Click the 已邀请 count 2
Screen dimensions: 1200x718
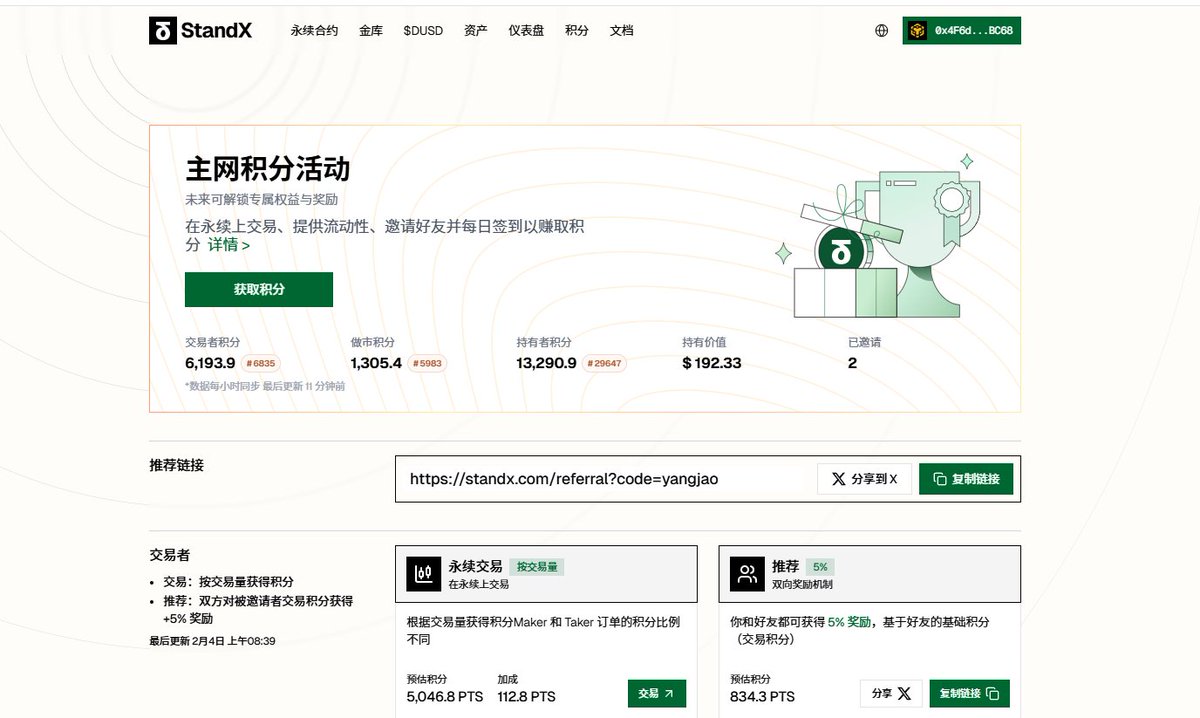pos(852,363)
